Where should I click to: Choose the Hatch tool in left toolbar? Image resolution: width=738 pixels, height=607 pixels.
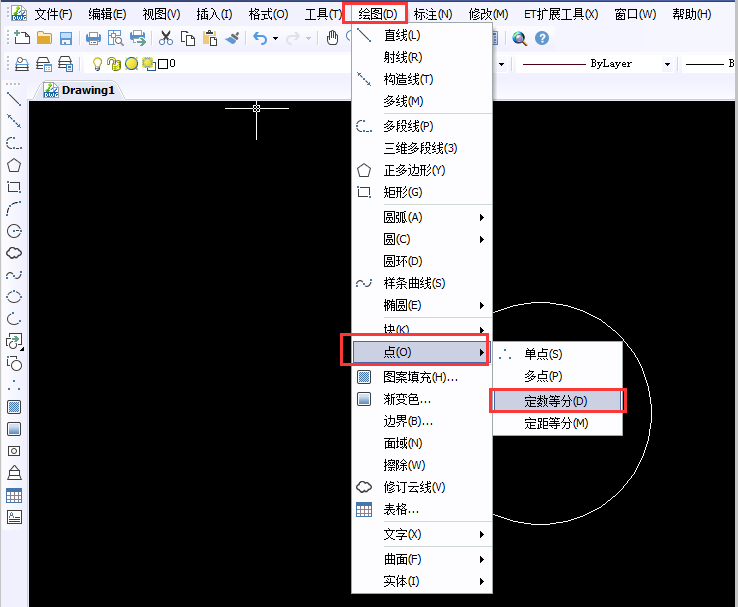click(14, 407)
